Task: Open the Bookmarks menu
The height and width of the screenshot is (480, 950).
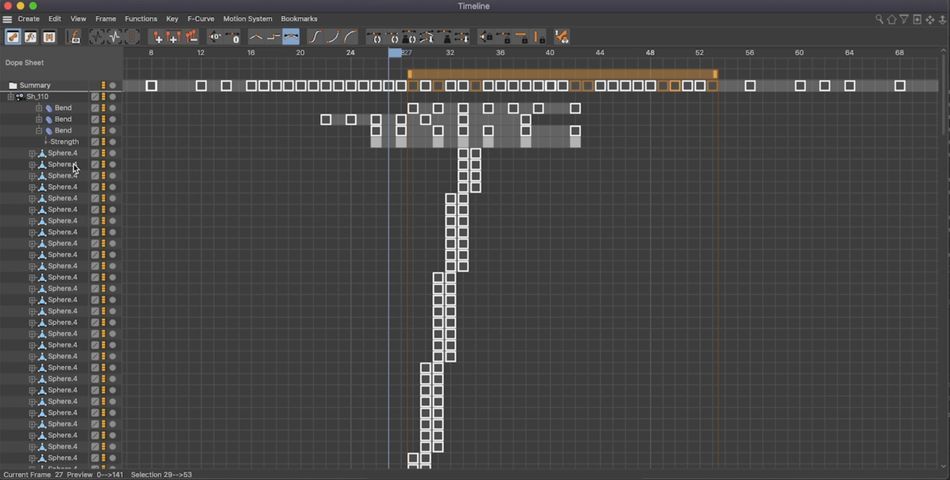Action: [x=299, y=19]
